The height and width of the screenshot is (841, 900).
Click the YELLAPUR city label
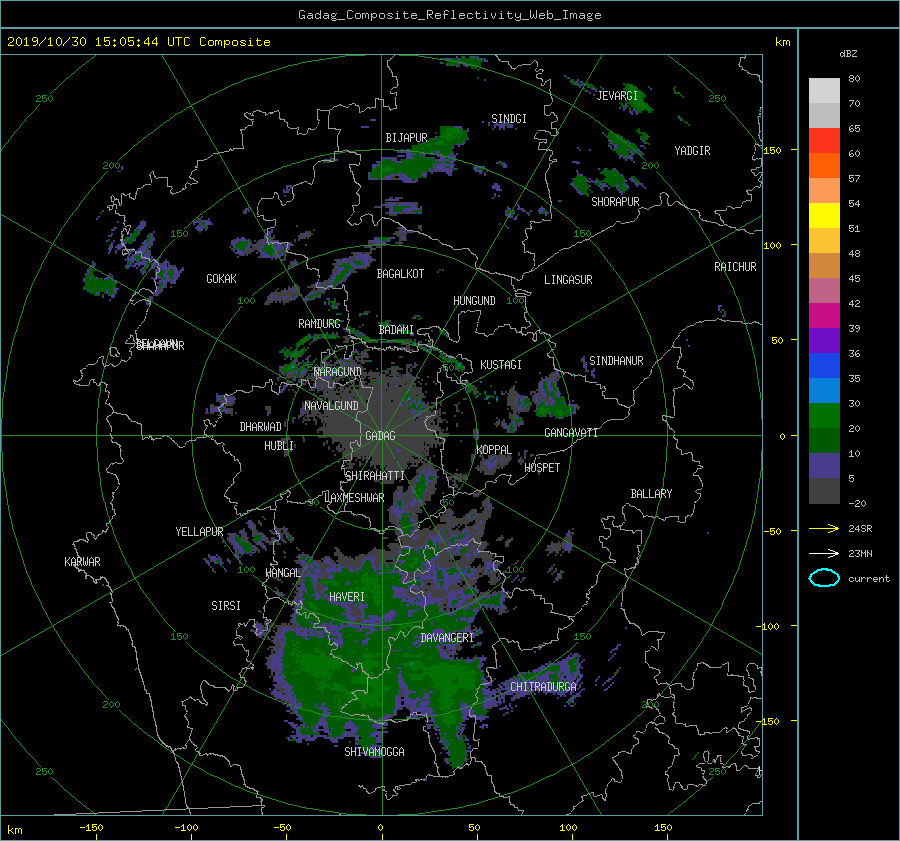[x=199, y=532]
